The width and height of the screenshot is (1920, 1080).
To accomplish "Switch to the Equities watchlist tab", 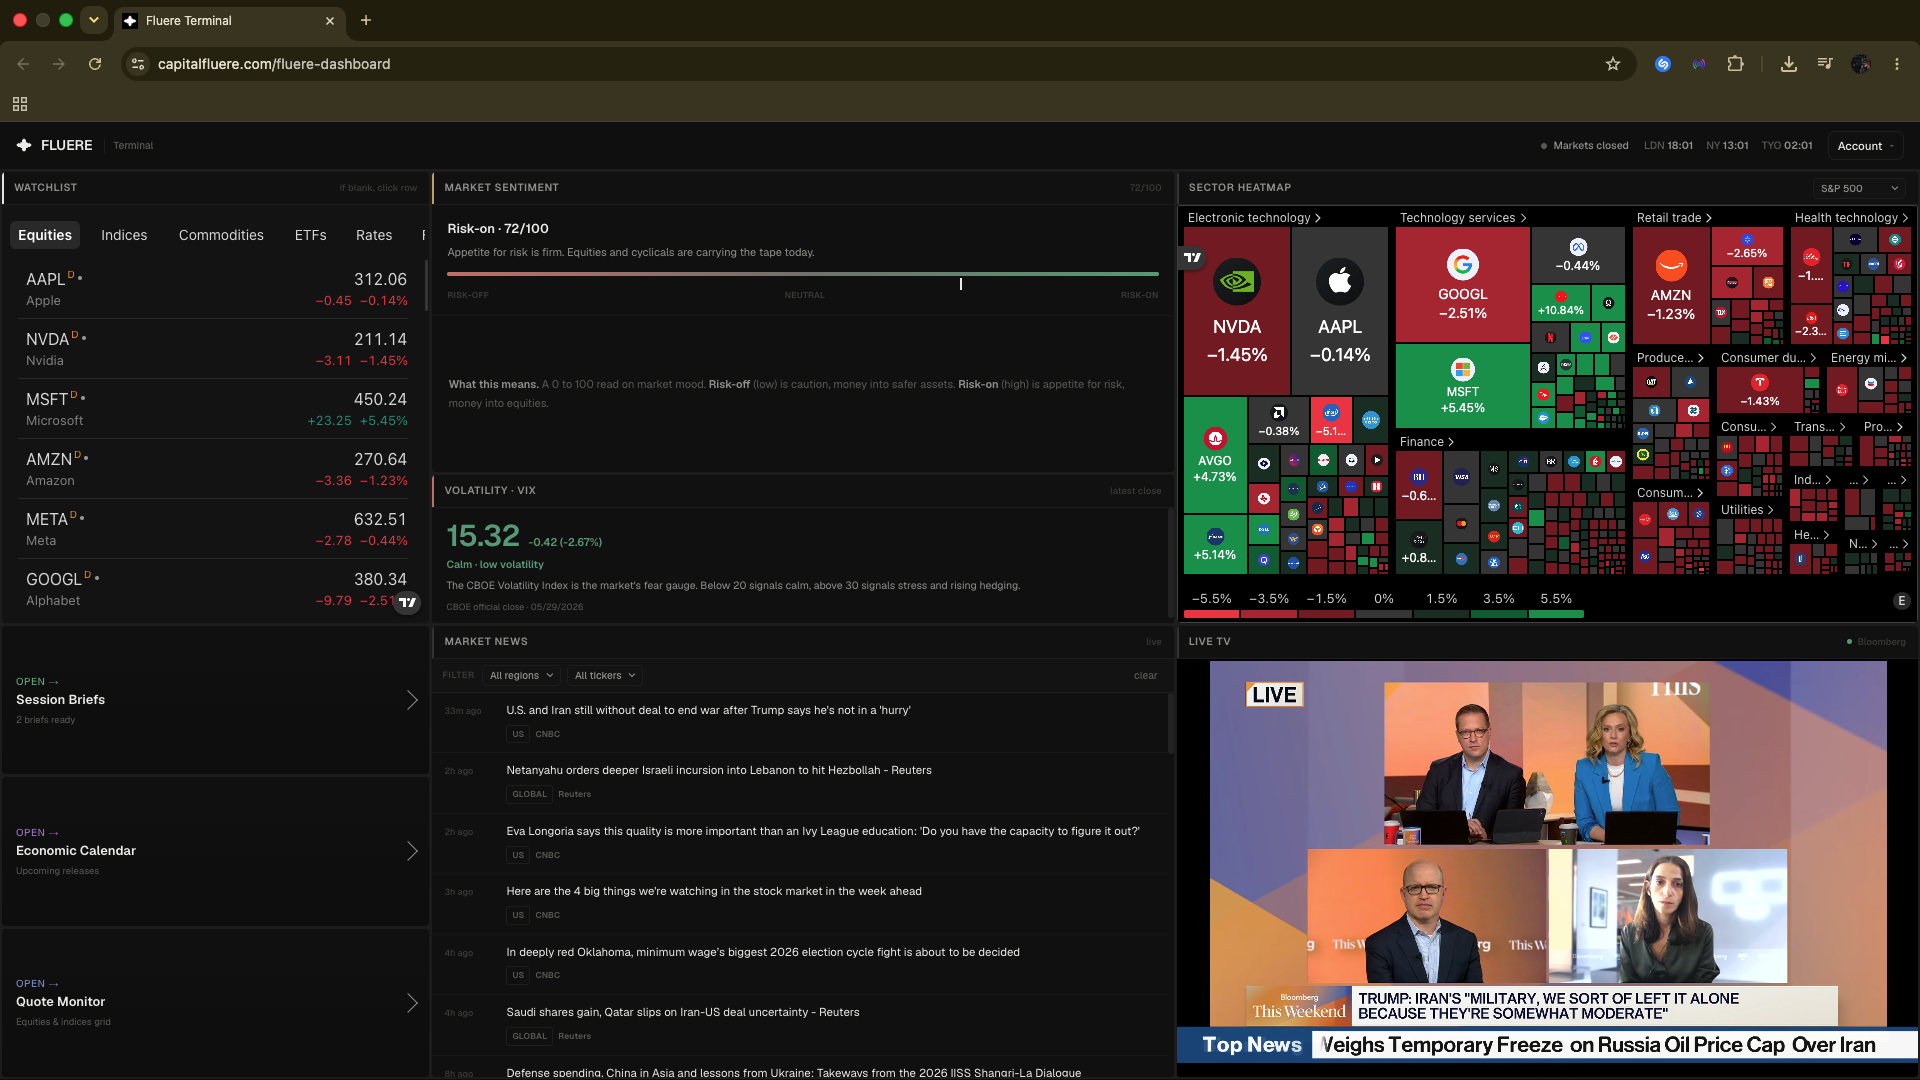I will [x=45, y=235].
